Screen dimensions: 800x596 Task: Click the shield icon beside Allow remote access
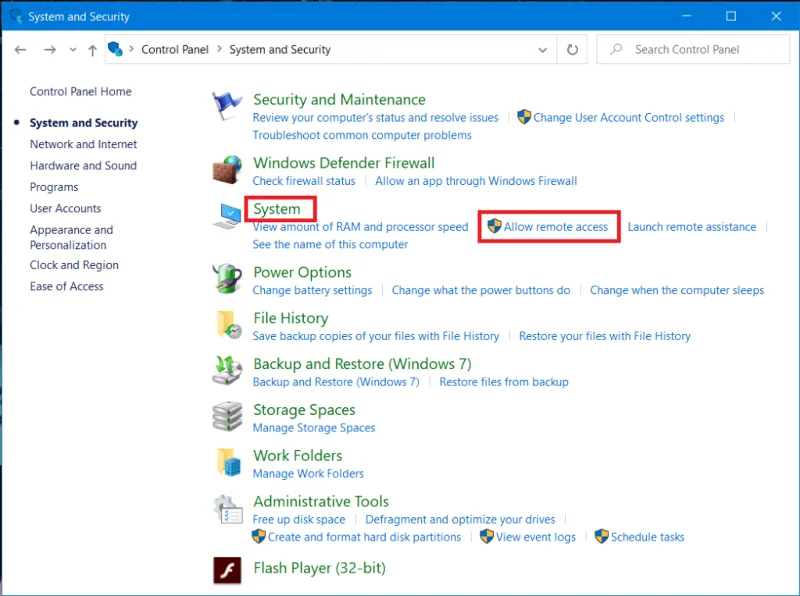[x=494, y=226]
